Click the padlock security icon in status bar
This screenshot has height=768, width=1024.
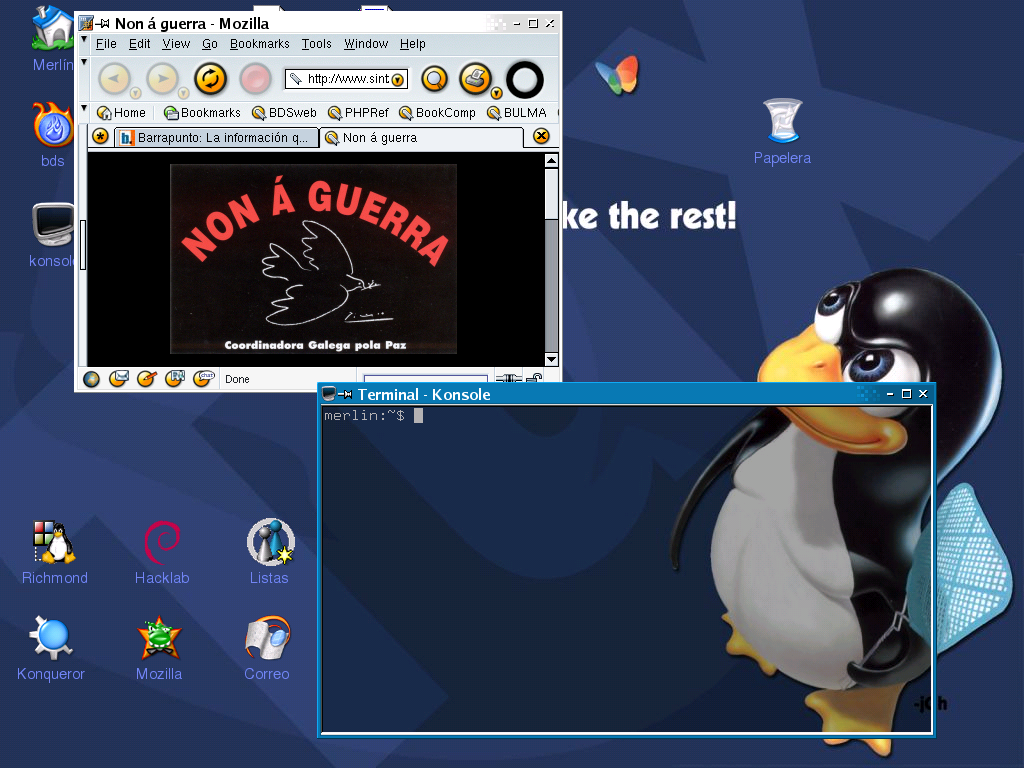pyautogui.click(x=535, y=378)
